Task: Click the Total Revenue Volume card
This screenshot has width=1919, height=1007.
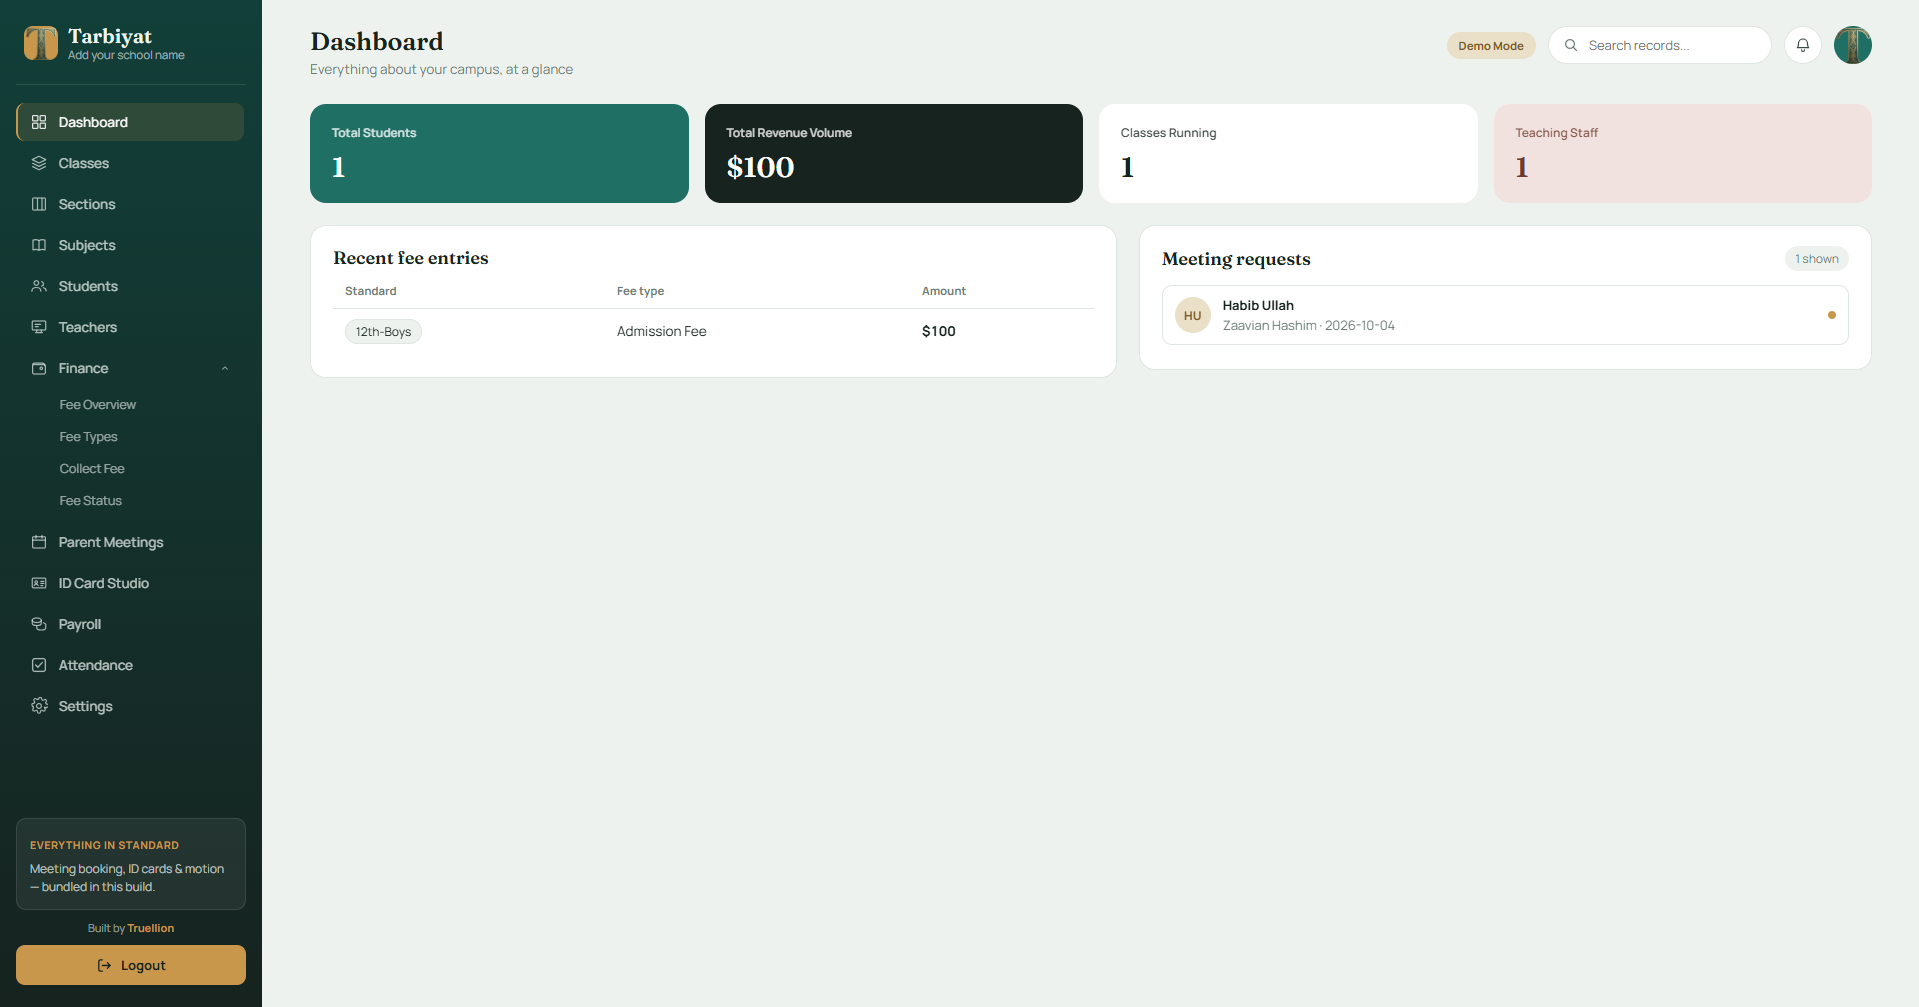Action: coord(894,153)
